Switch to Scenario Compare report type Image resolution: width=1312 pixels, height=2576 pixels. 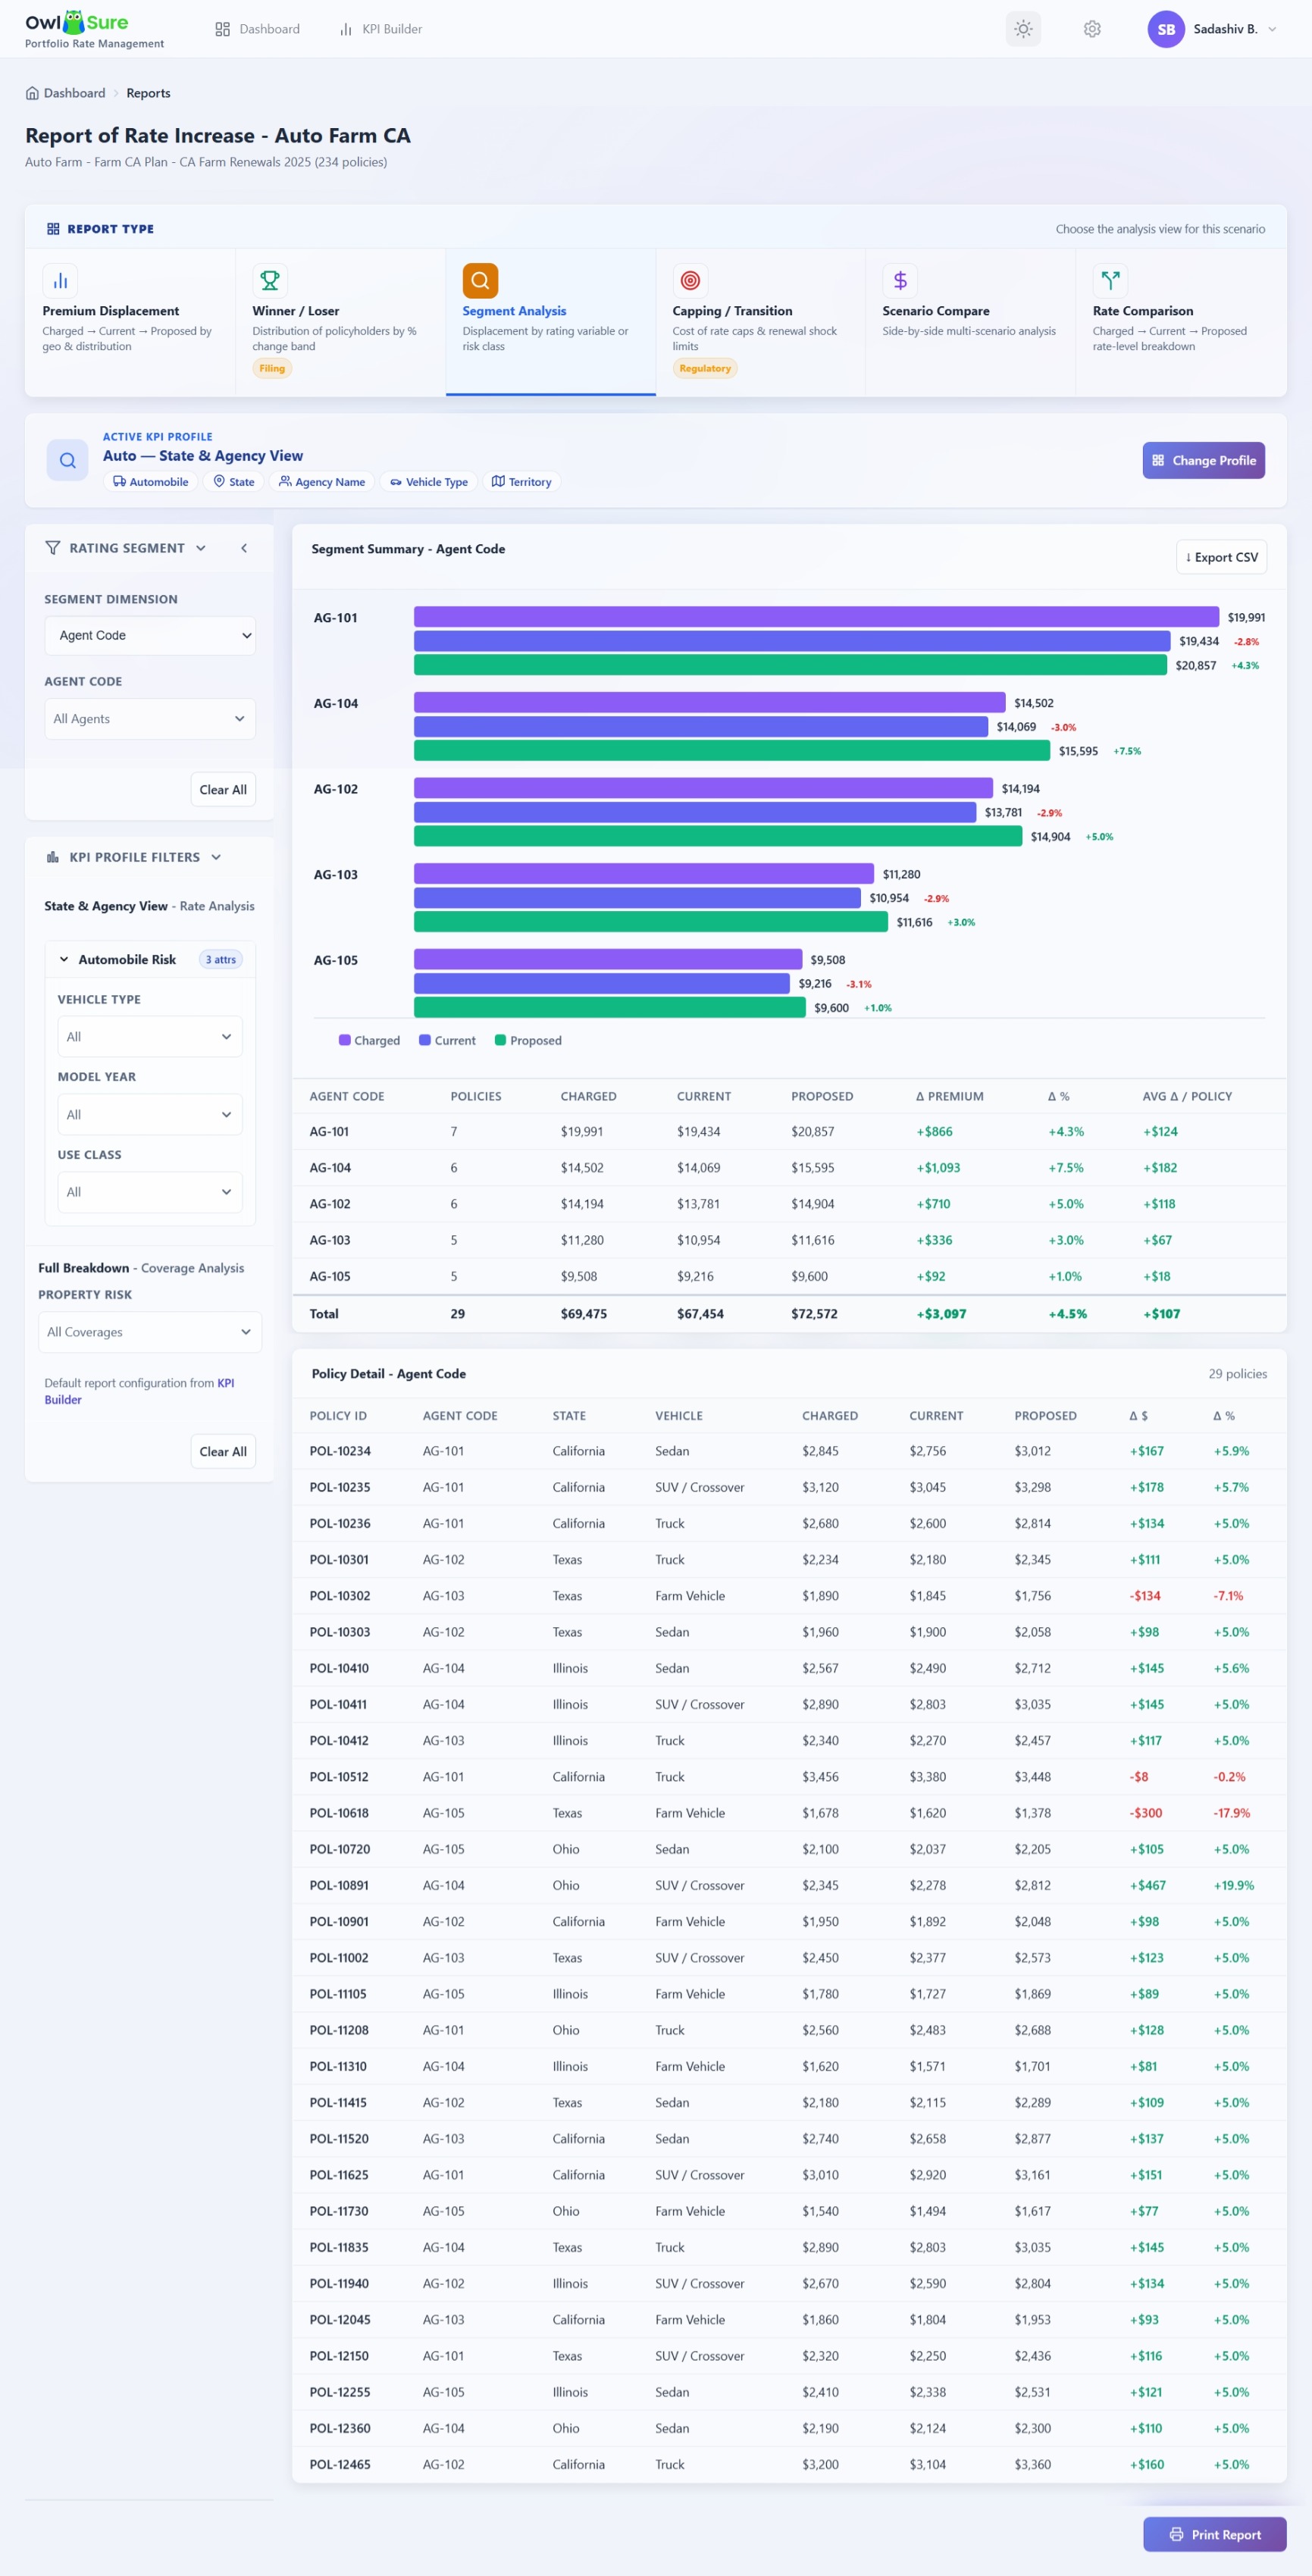tap(970, 322)
